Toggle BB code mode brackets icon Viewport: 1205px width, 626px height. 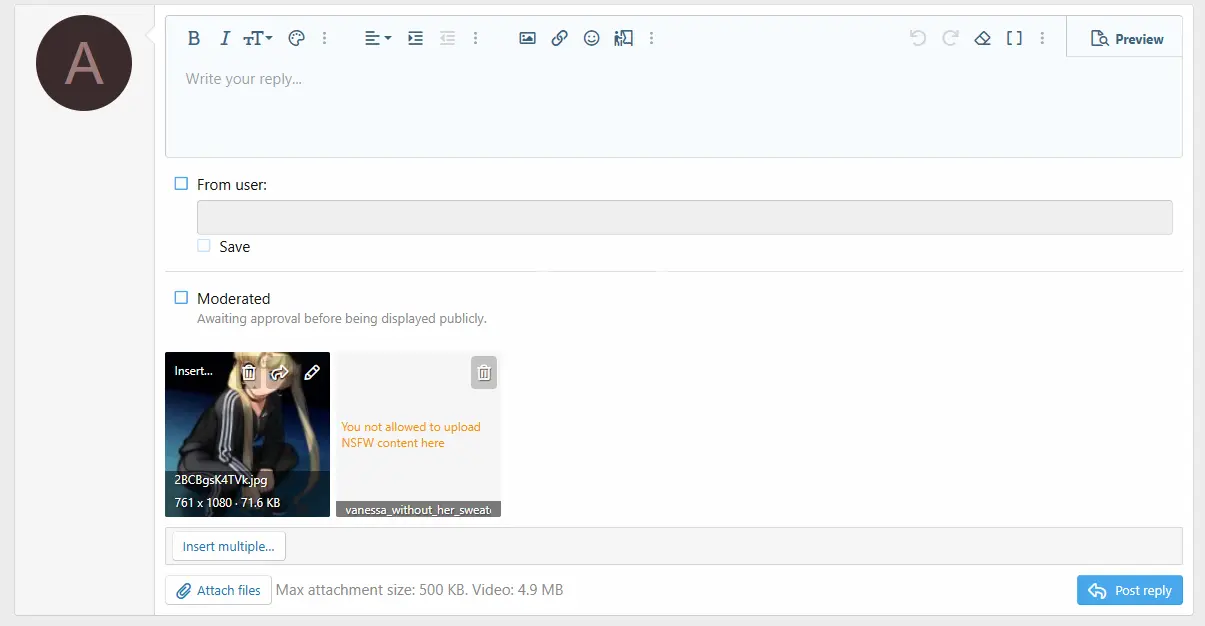click(x=1014, y=38)
